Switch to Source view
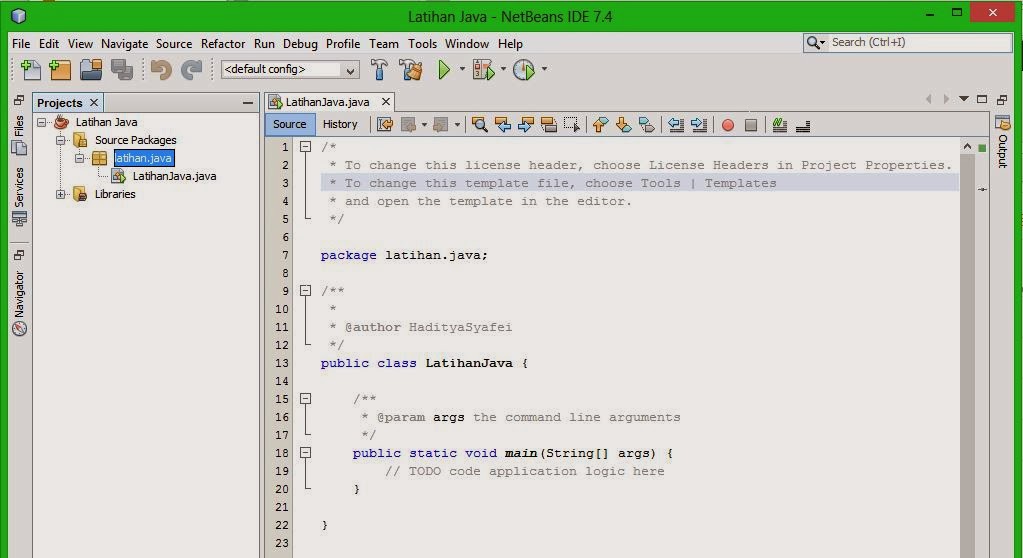 (290, 124)
